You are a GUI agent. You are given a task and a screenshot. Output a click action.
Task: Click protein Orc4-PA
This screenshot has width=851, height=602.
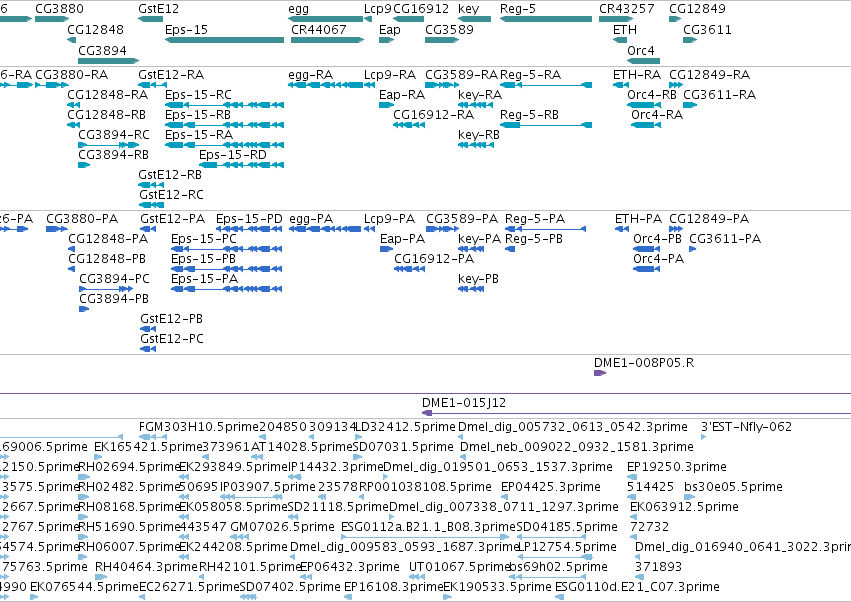(658, 258)
